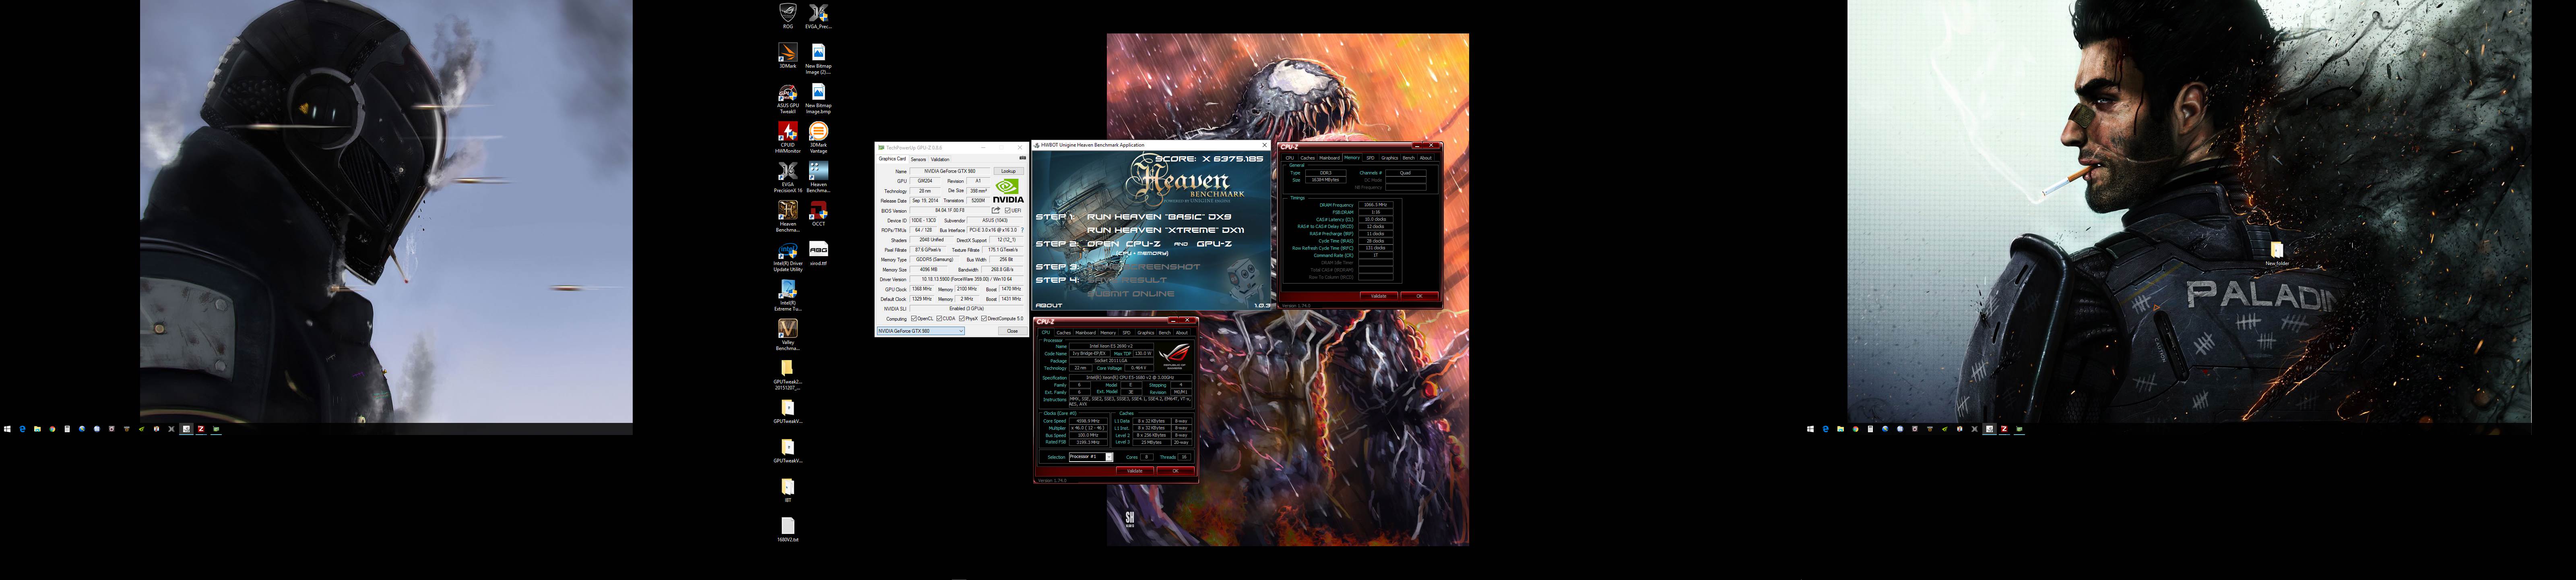Click CPU name field Intel Xeon E5 2690 v2
The image size is (2576, 580).
1111,346
